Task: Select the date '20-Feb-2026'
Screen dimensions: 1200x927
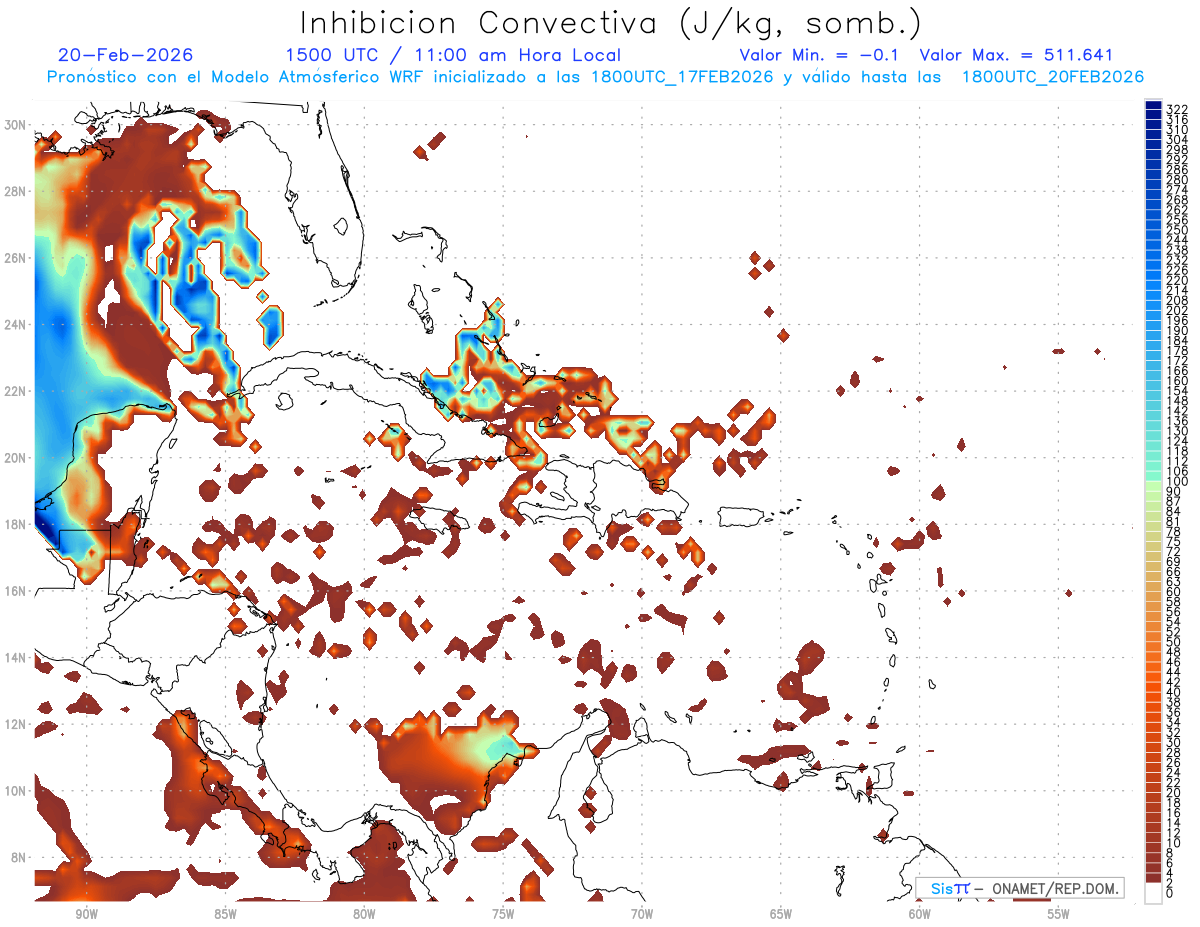Action: pos(126,55)
